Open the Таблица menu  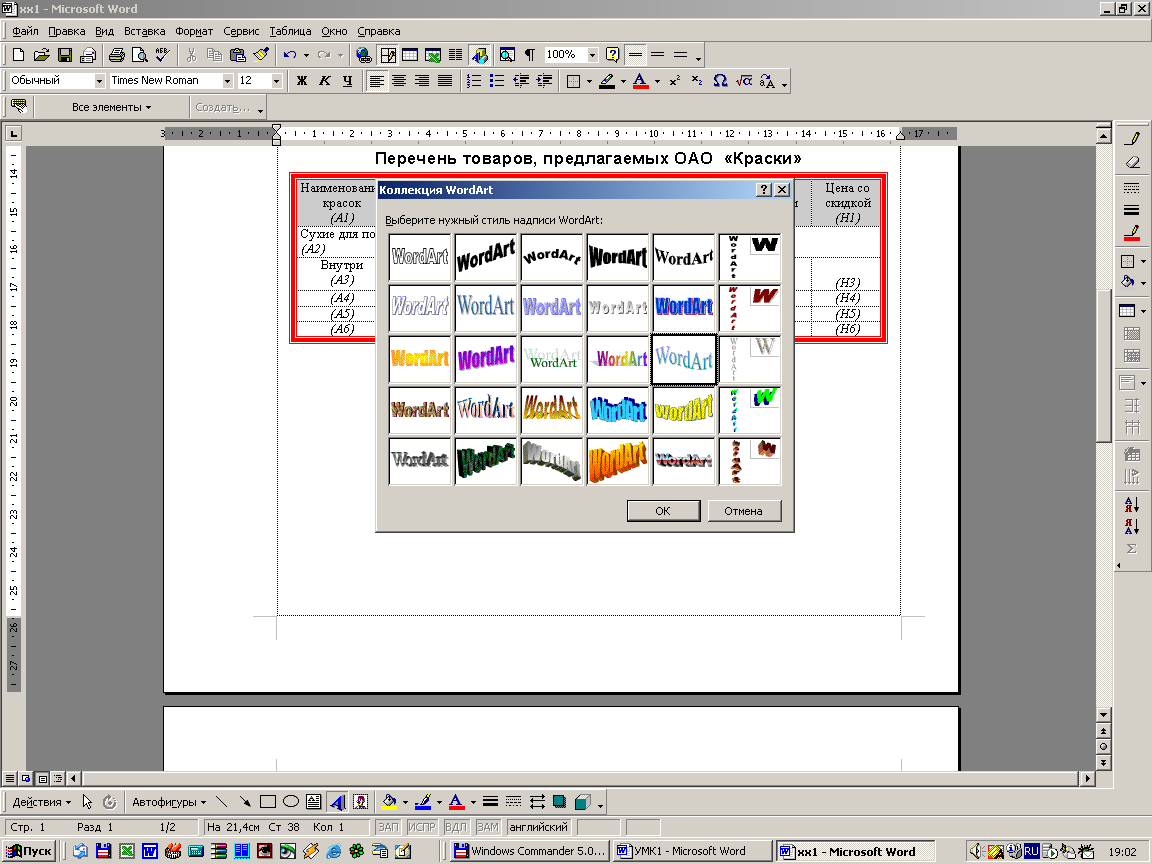pyautogui.click(x=290, y=31)
